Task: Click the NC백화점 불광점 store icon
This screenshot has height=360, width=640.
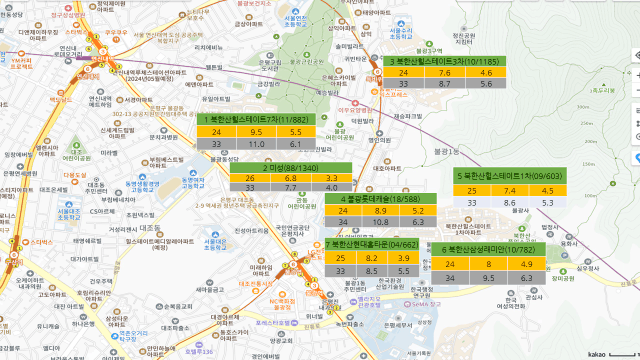Action: pyautogui.click(x=282, y=295)
